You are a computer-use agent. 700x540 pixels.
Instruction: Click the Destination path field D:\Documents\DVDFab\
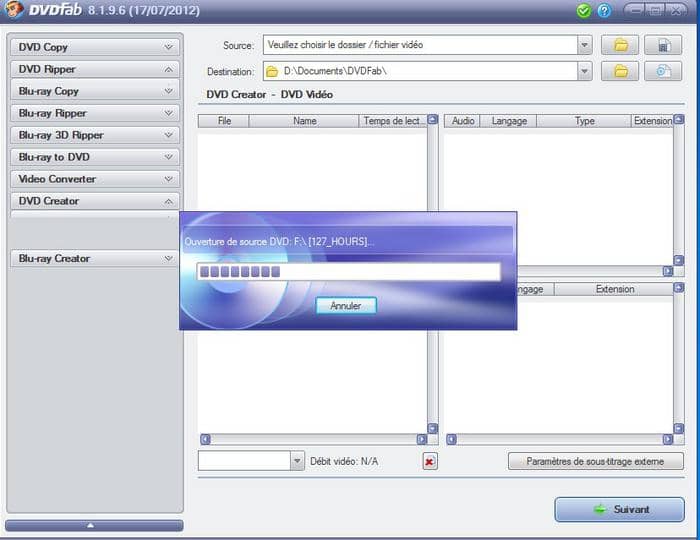click(420, 71)
